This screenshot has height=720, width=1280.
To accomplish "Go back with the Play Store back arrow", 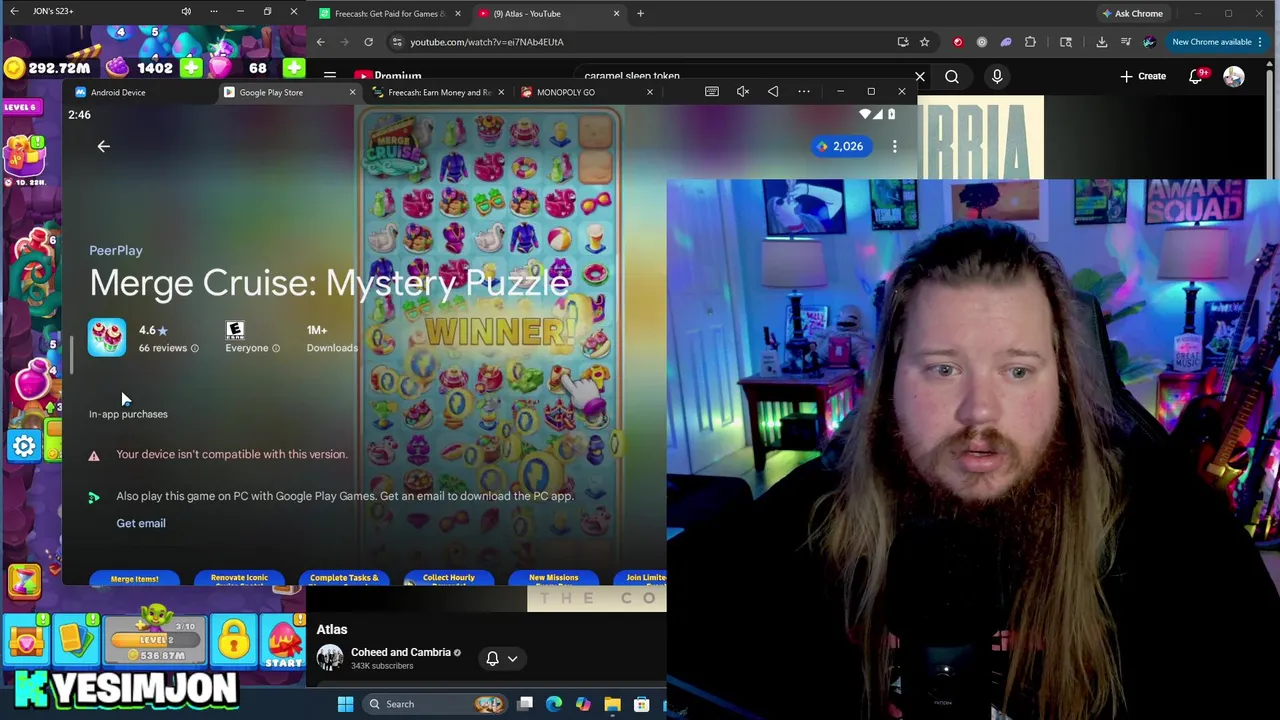I will (103, 146).
